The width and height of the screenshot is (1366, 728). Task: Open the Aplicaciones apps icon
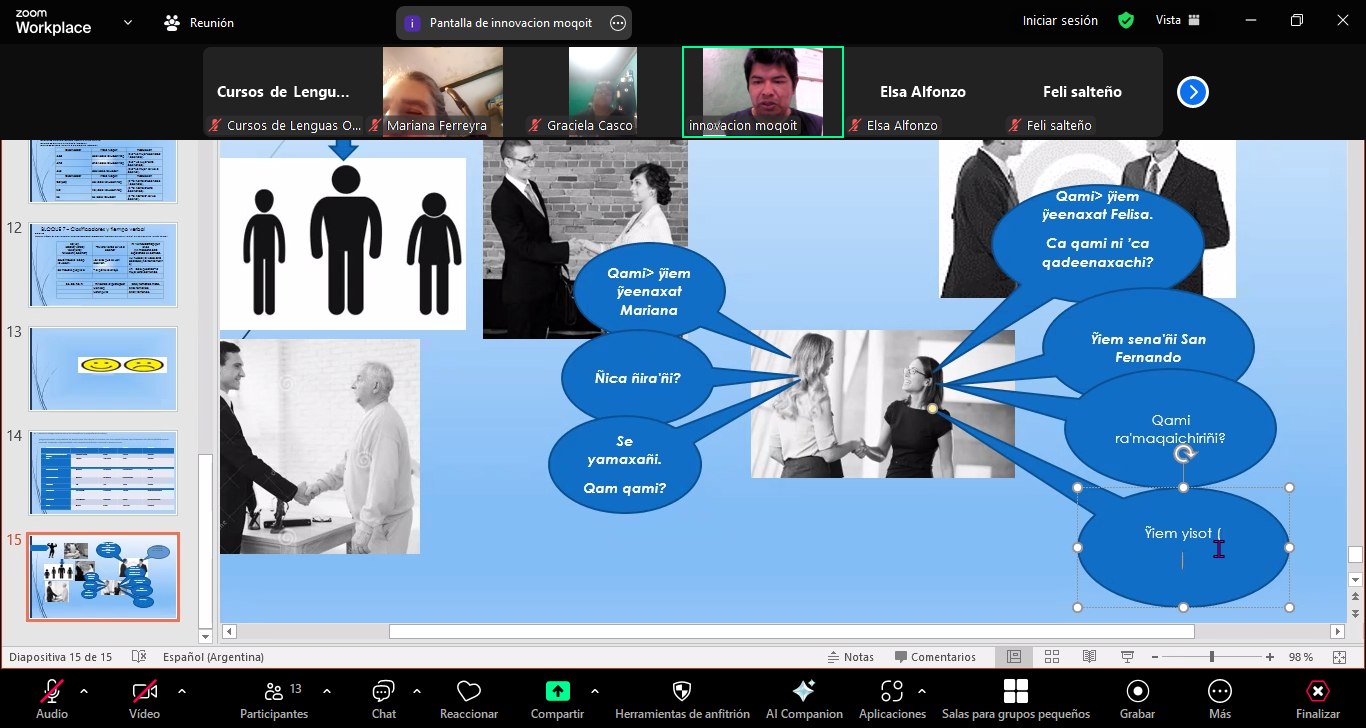coord(891,692)
